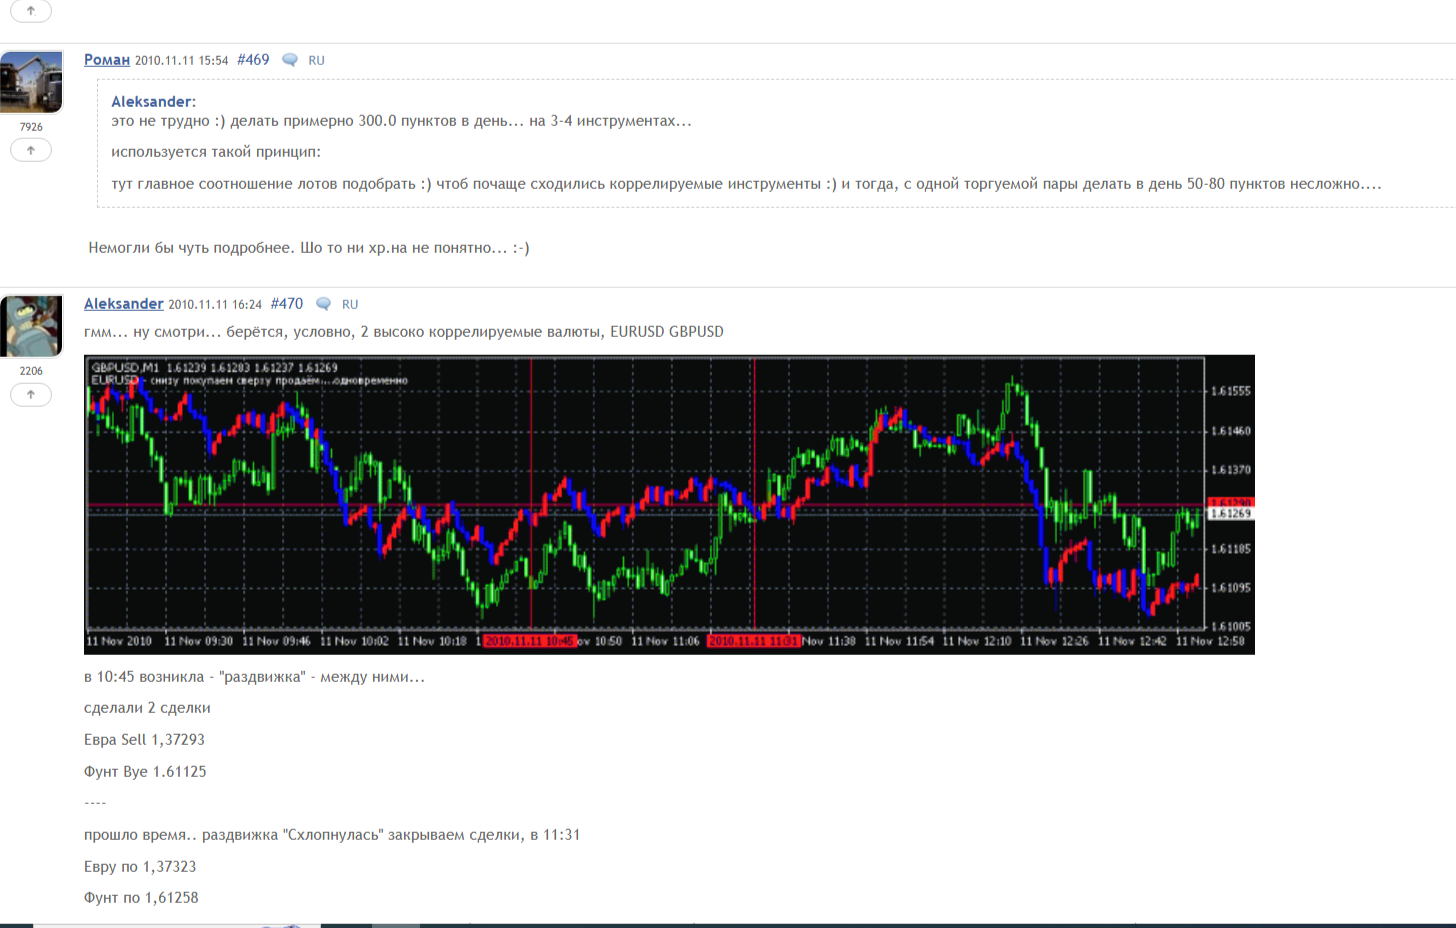Click the red 10:45 time marker on chart
Screen dimensions: 1456x928
(x=530, y=641)
